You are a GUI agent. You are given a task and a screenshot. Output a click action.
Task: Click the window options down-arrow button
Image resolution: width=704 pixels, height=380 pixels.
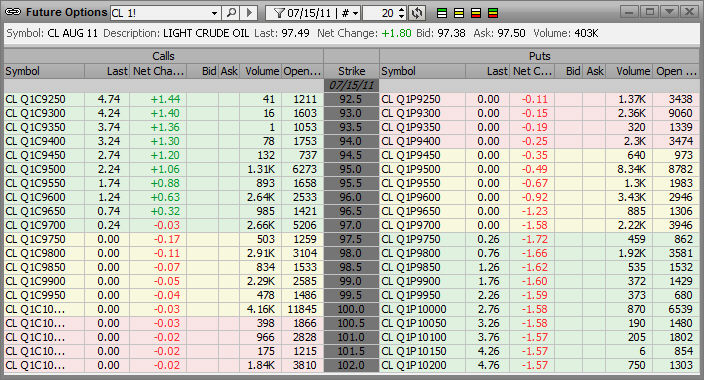[669, 12]
